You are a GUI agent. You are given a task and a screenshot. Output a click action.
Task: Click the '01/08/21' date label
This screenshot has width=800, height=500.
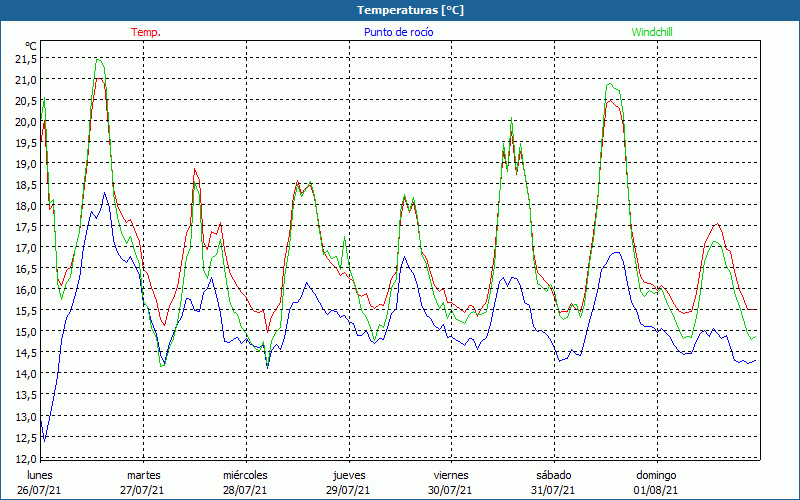point(656,490)
